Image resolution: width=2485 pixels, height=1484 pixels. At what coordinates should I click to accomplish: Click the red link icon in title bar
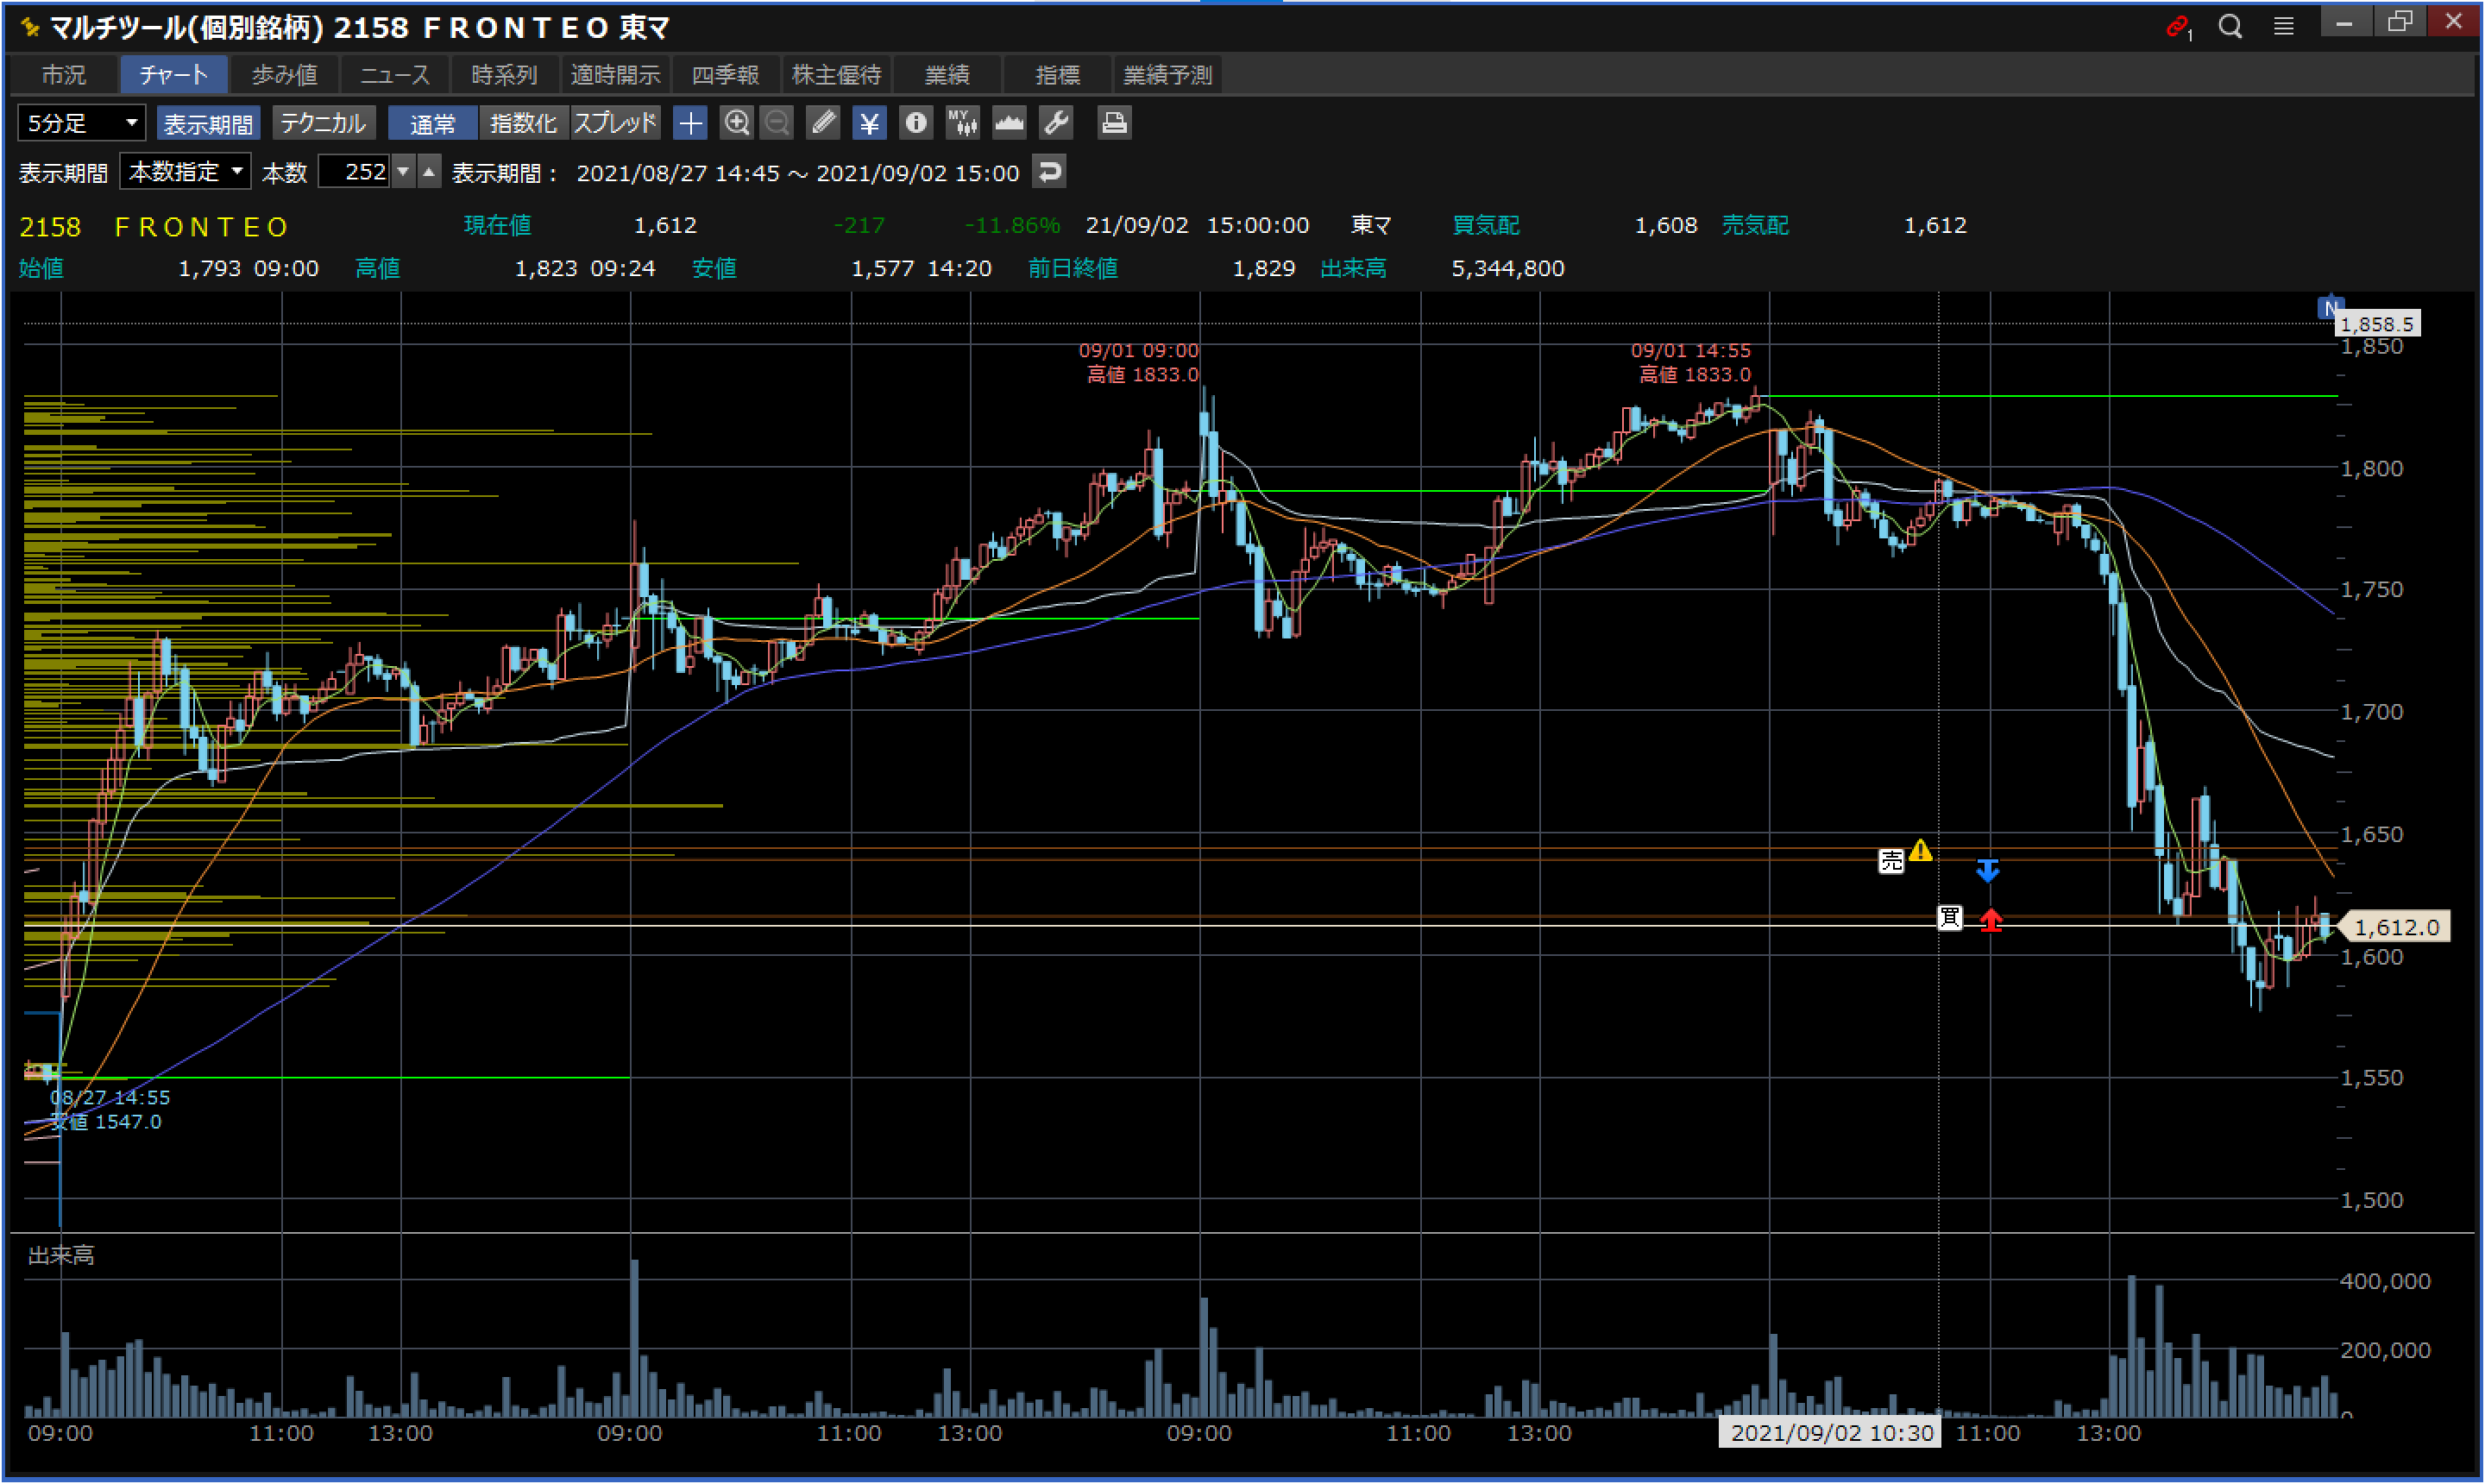click(x=2177, y=27)
